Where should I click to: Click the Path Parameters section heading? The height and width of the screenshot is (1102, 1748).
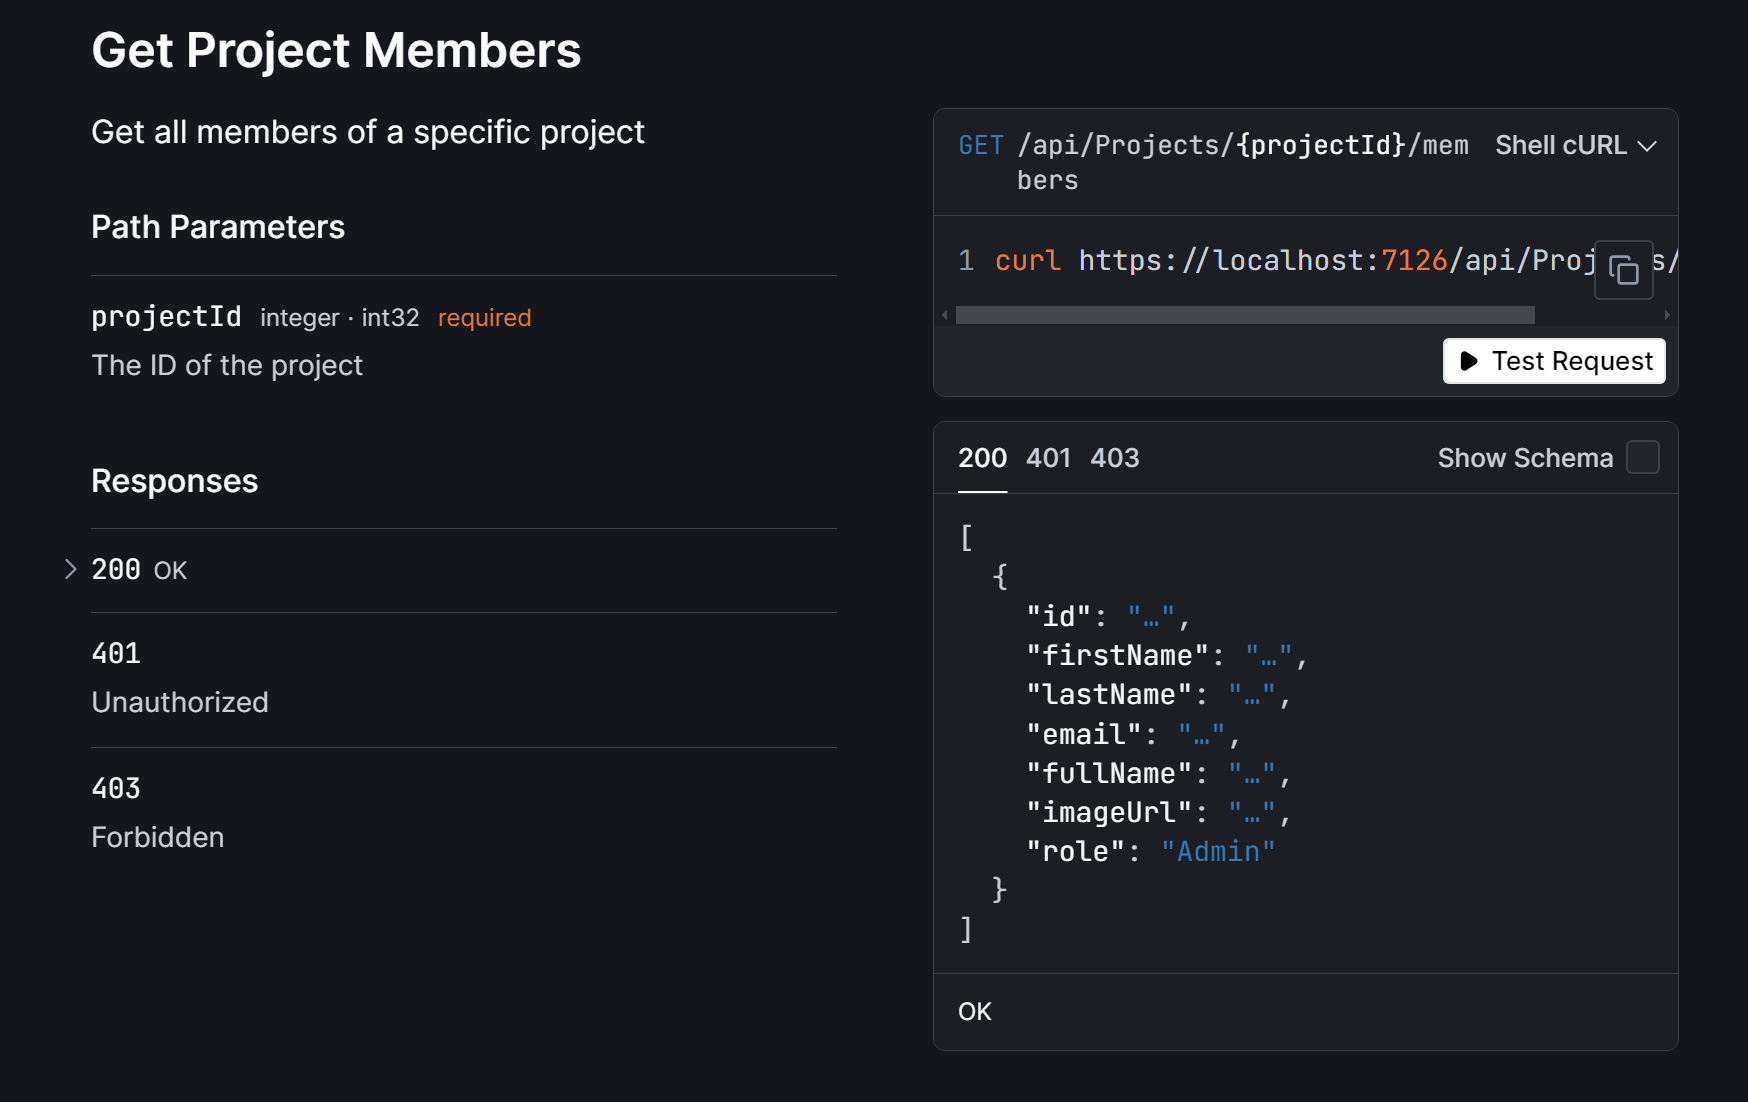click(x=218, y=228)
